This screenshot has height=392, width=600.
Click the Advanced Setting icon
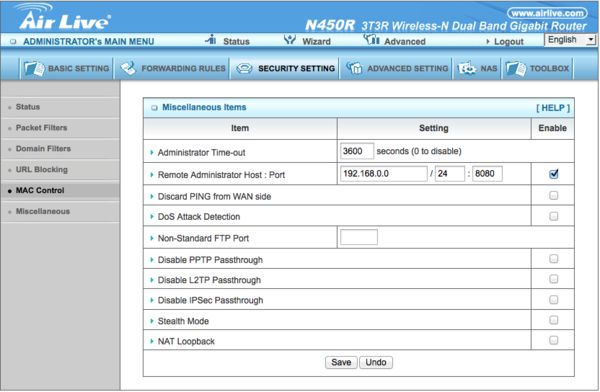click(354, 68)
